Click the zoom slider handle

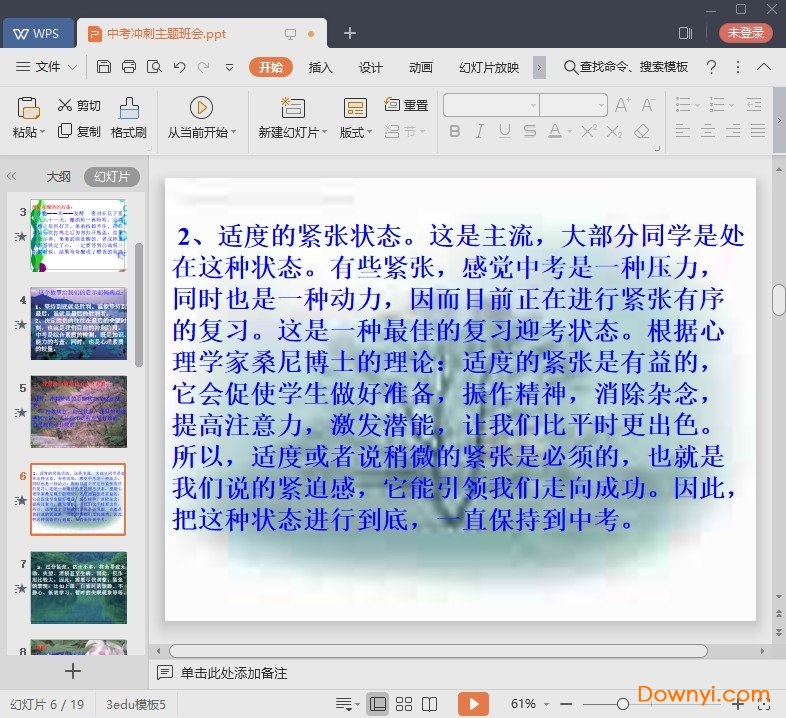pyautogui.click(x=622, y=704)
